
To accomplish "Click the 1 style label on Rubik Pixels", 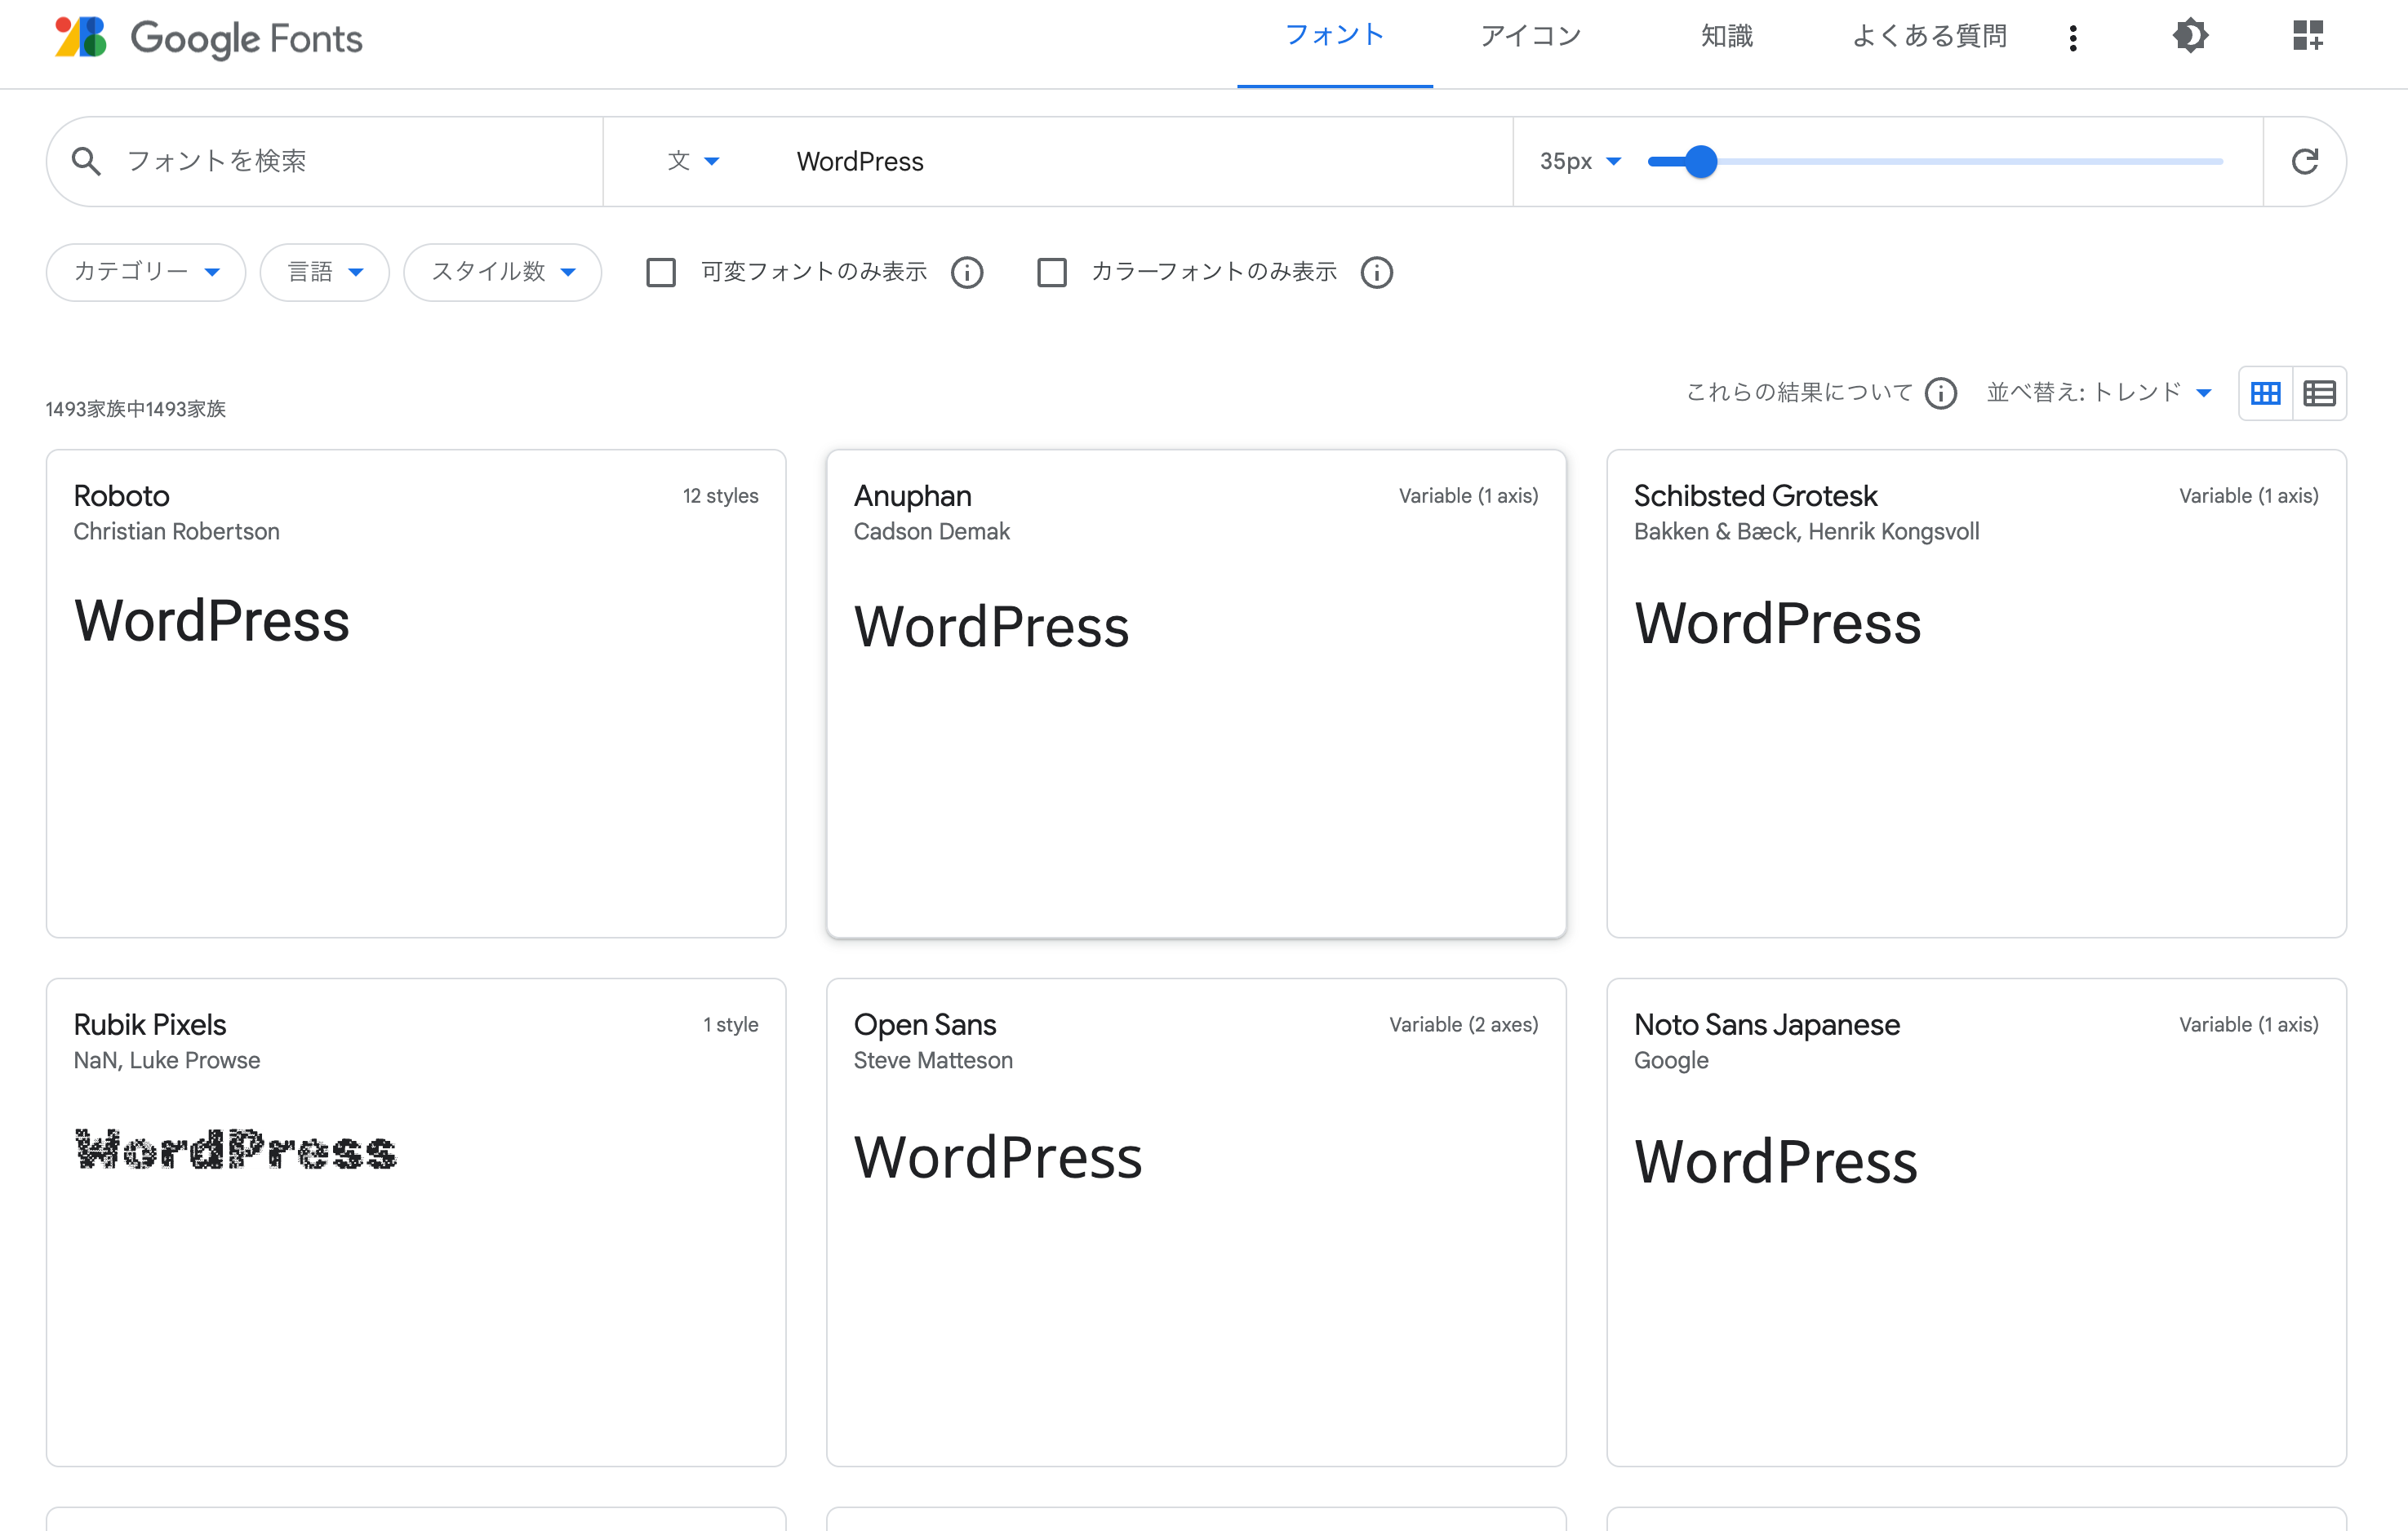I will [x=730, y=1025].
